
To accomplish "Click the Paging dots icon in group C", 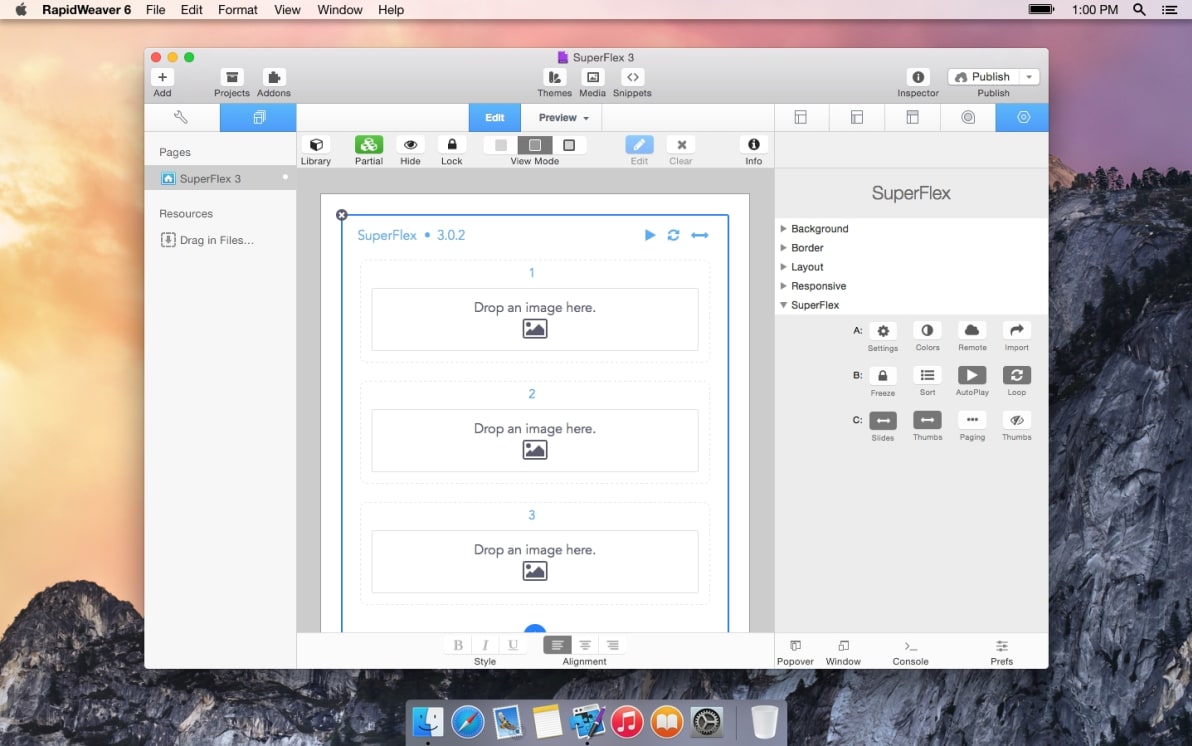I will pyautogui.click(x=972, y=421).
